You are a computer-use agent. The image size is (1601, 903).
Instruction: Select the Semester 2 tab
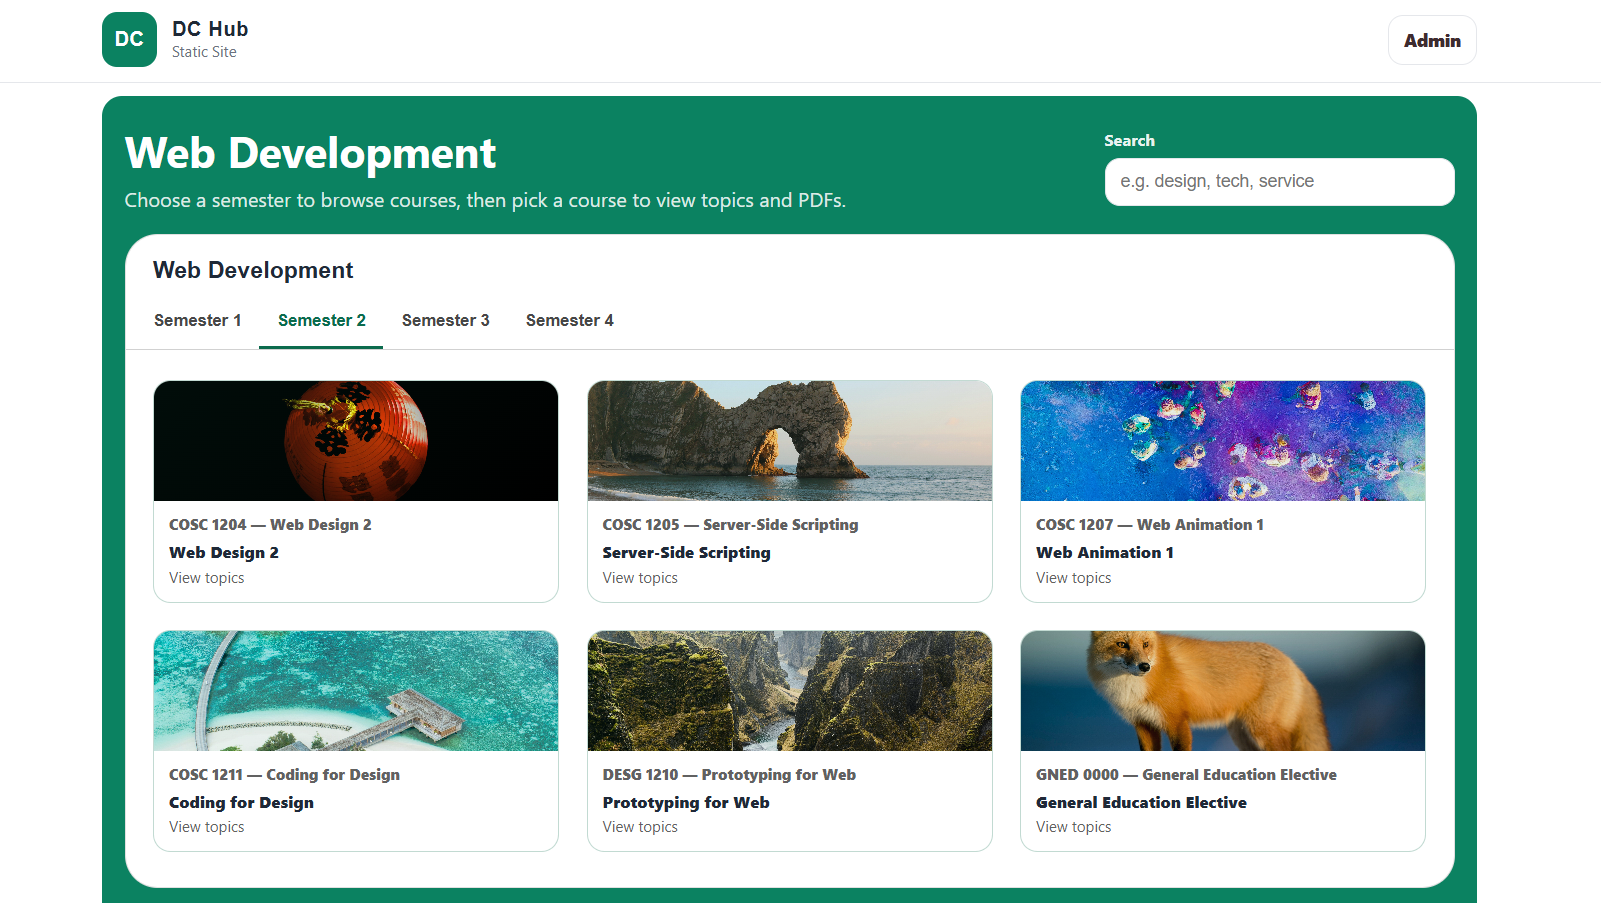(x=321, y=321)
